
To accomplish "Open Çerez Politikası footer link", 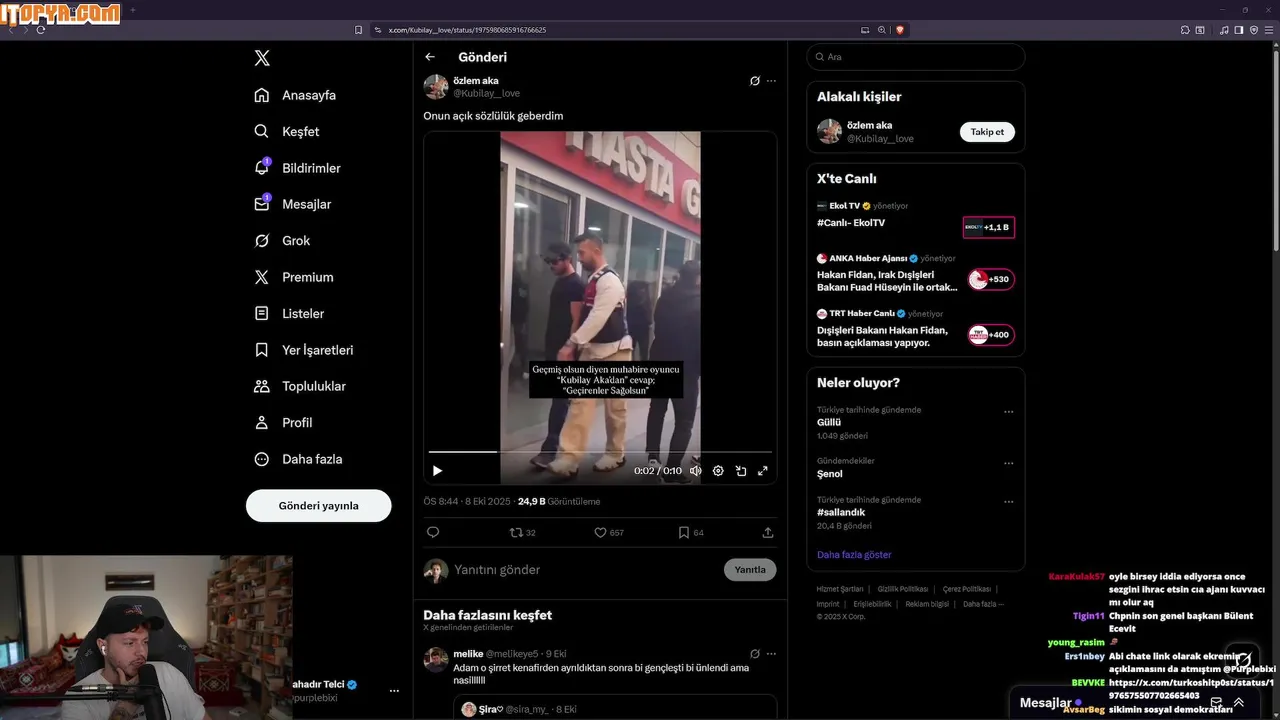I will coord(967,589).
